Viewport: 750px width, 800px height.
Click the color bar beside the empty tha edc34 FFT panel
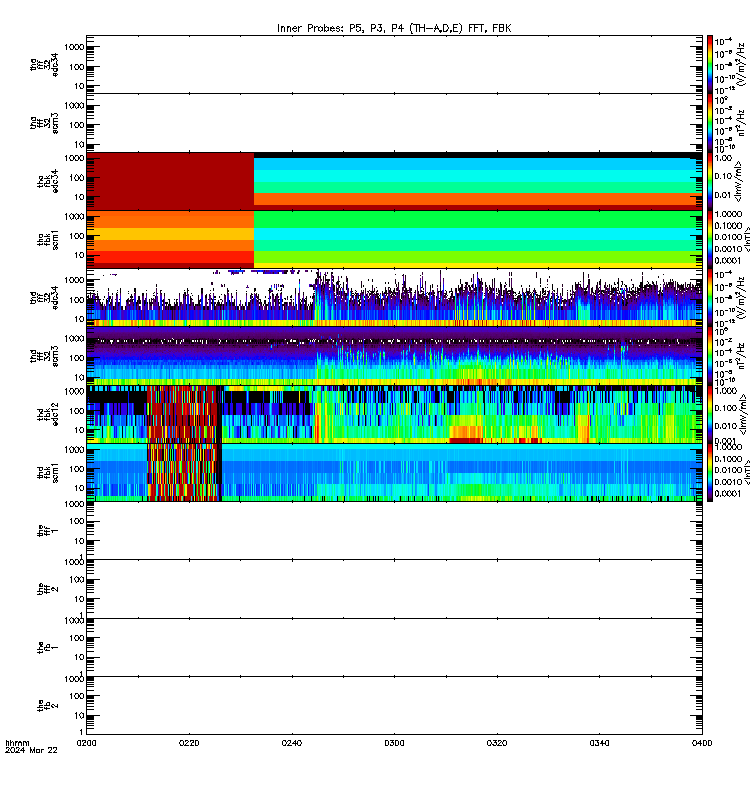point(710,64)
